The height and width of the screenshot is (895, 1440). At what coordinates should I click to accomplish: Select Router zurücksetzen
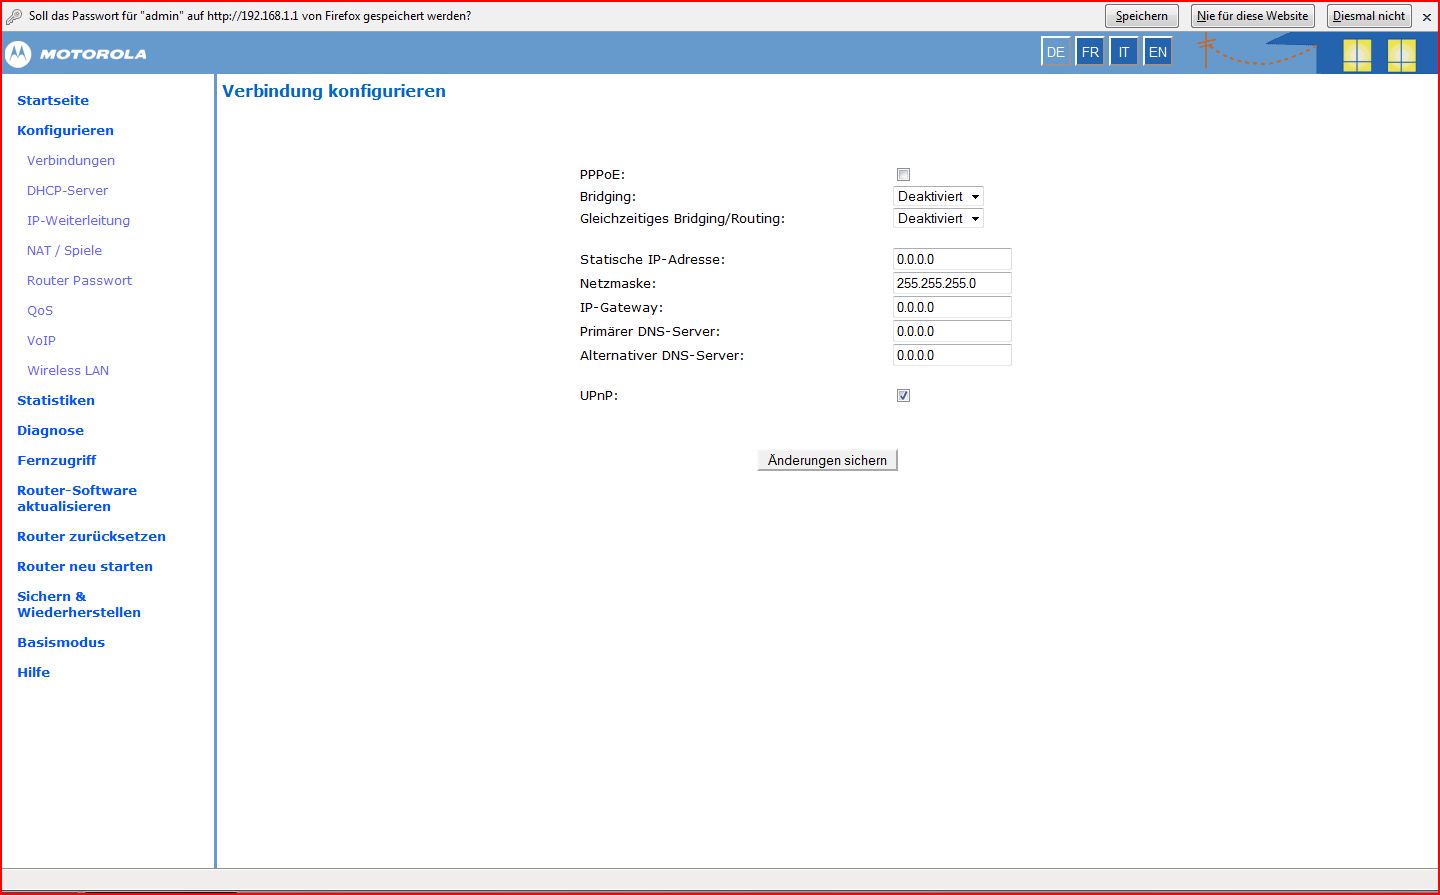click(x=91, y=536)
